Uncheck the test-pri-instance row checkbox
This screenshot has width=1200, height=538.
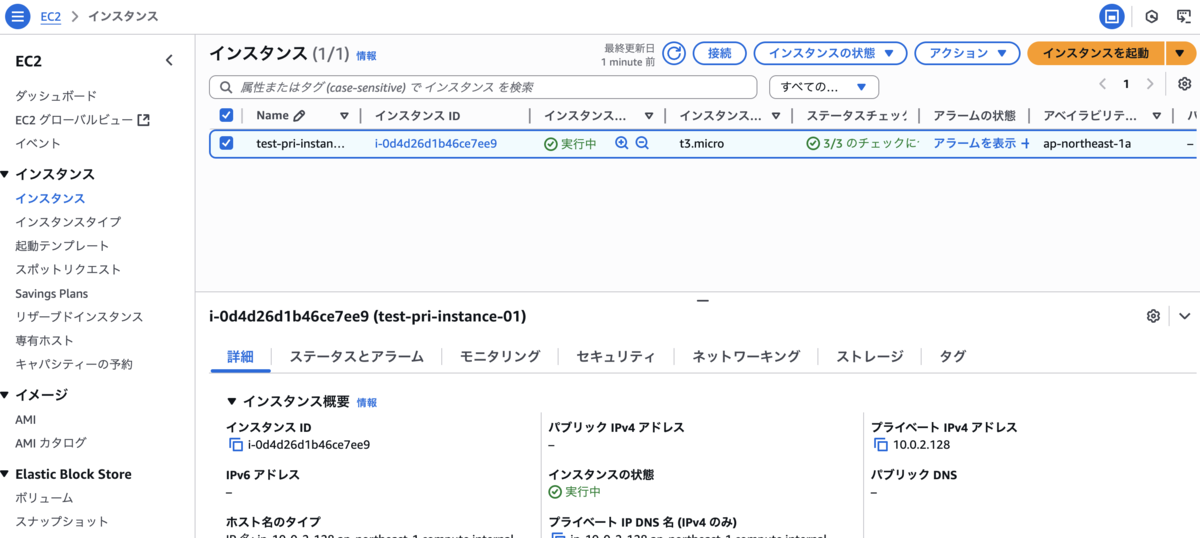pyautogui.click(x=226, y=143)
